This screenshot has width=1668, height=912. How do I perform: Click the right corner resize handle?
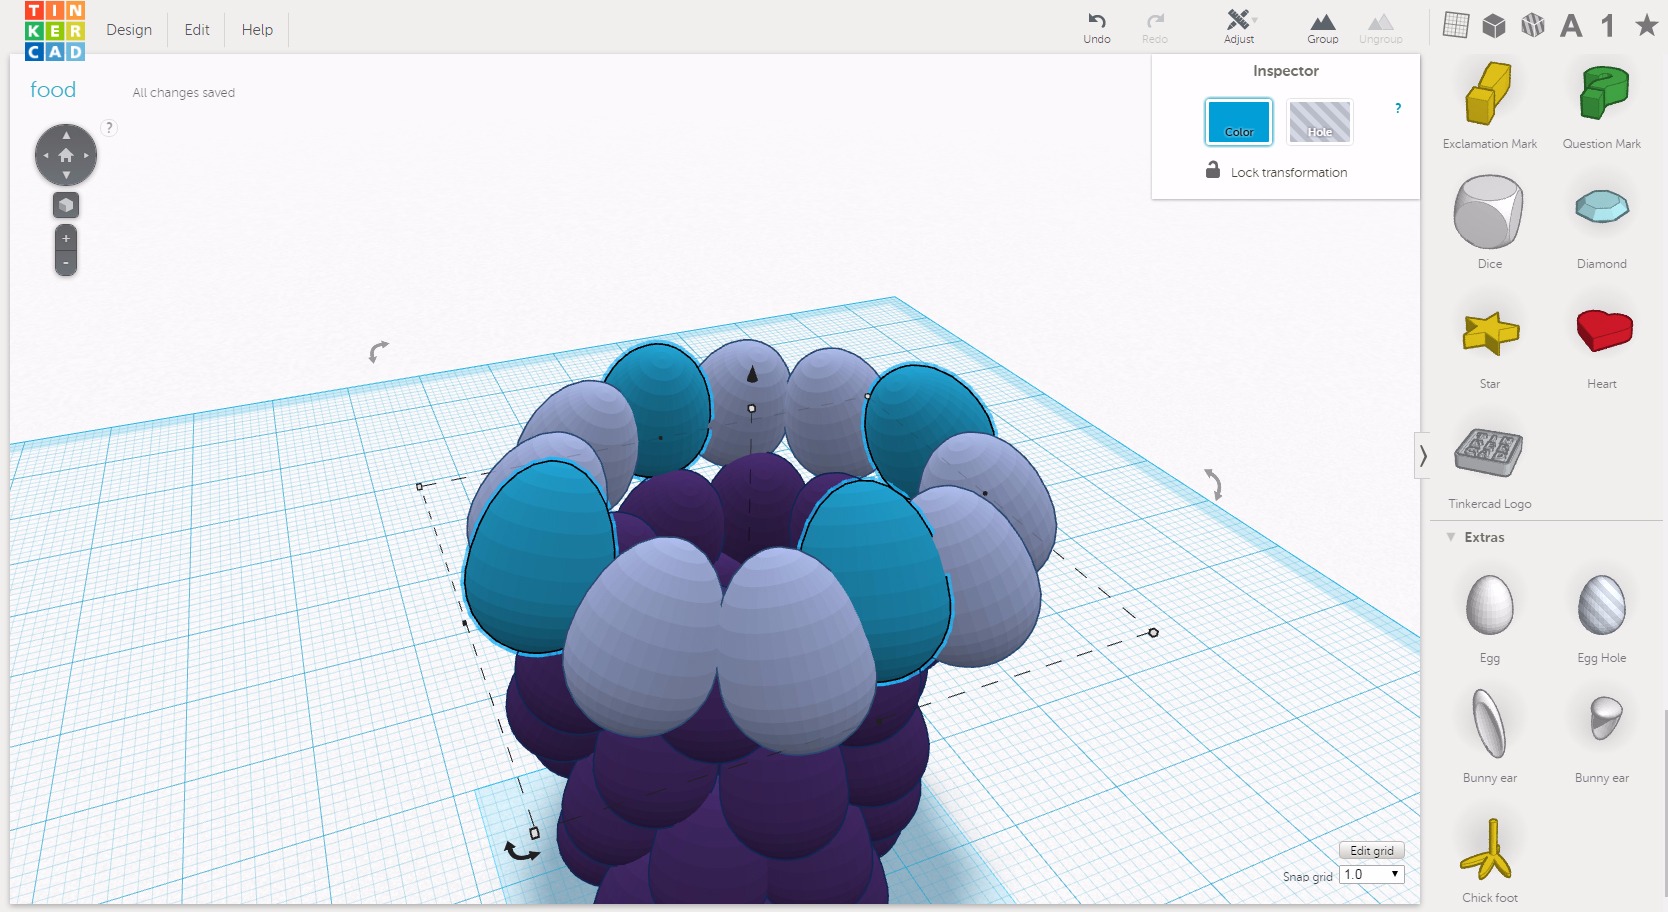coord(1153,632)
